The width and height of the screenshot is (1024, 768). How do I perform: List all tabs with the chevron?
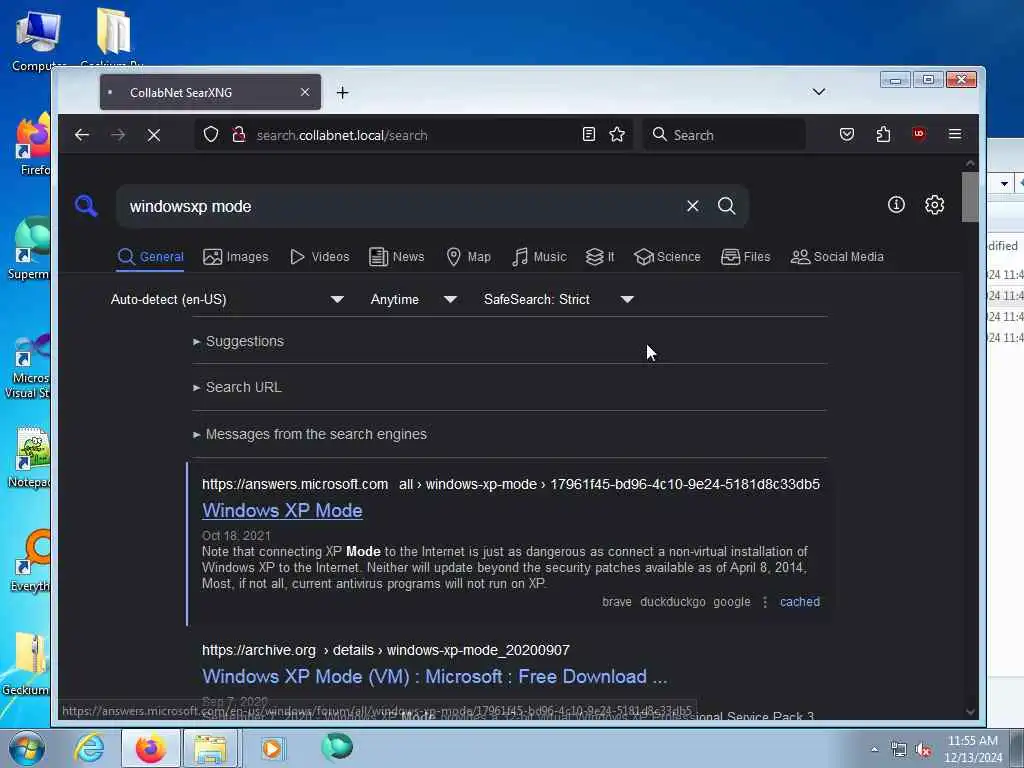[819, 92]
